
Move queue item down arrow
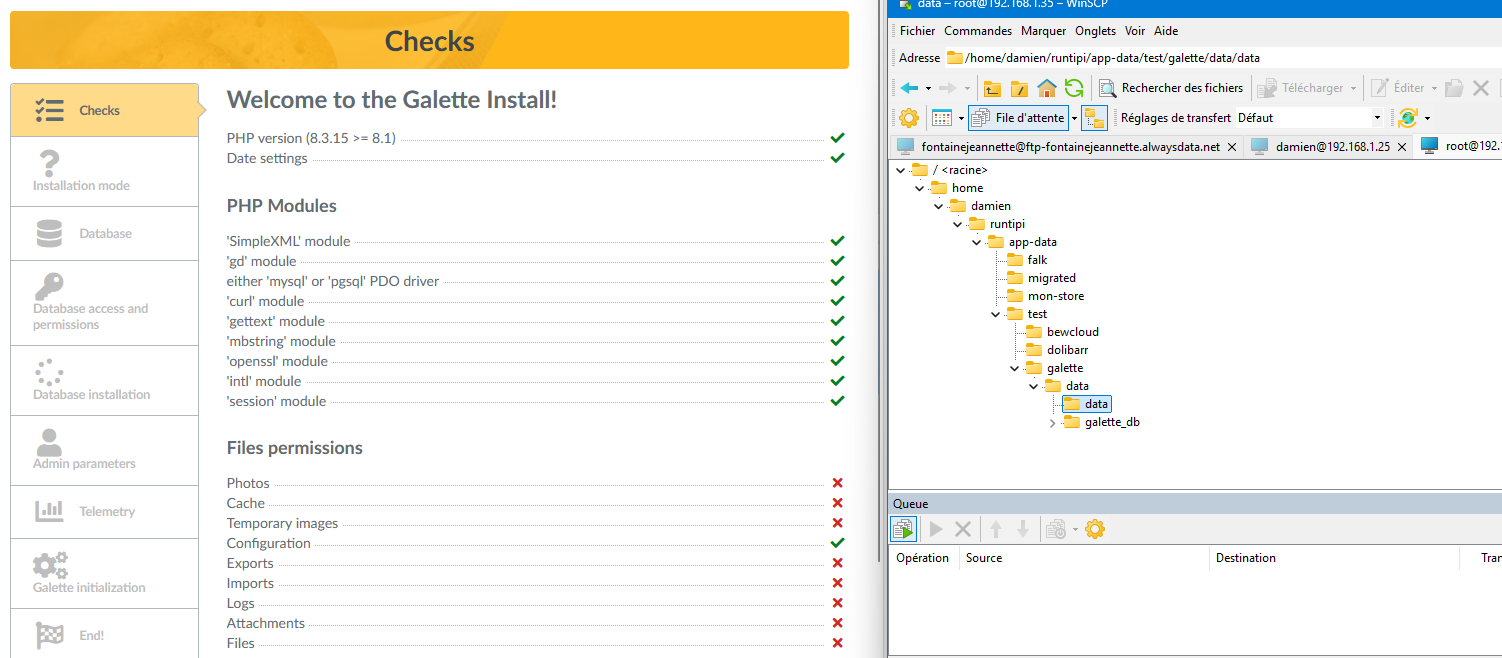click(1022, 529)
